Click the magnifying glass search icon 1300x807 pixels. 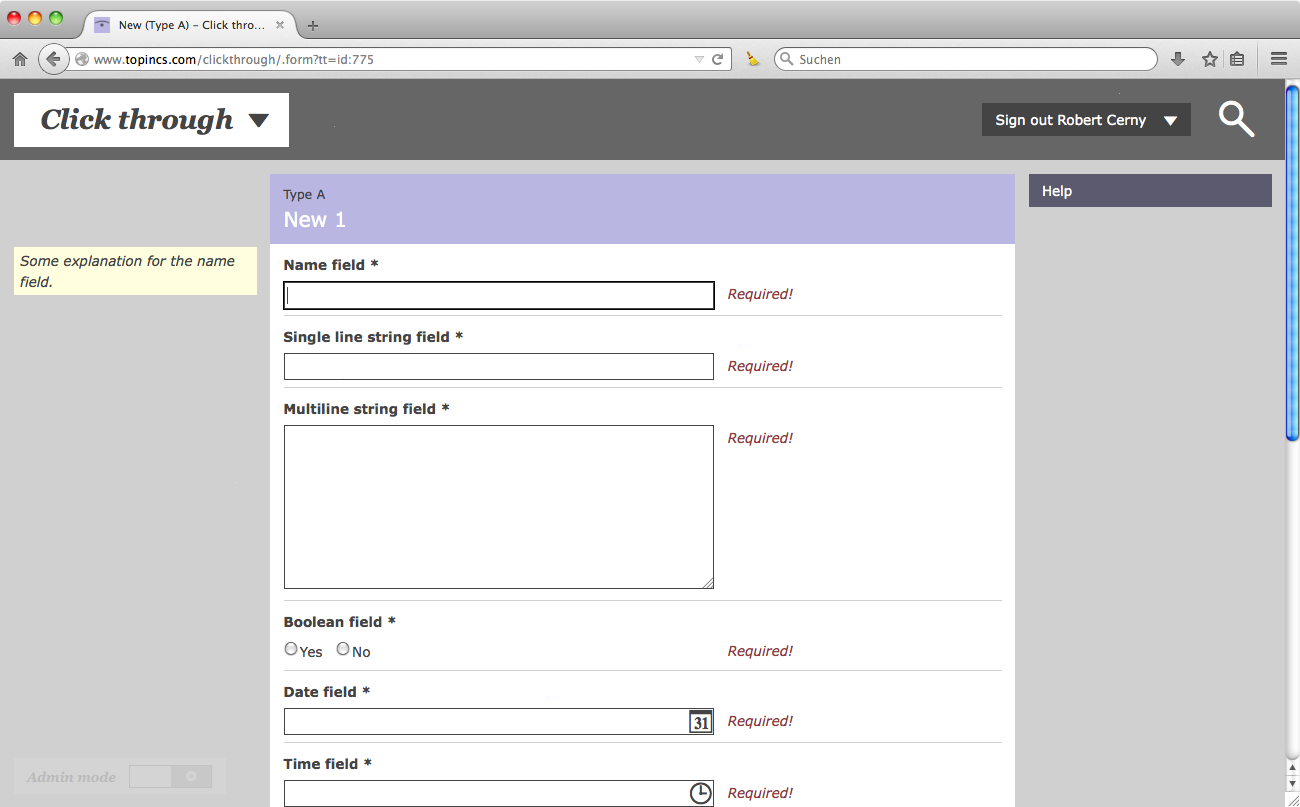pyautogui.click(x=1236, y=120)
